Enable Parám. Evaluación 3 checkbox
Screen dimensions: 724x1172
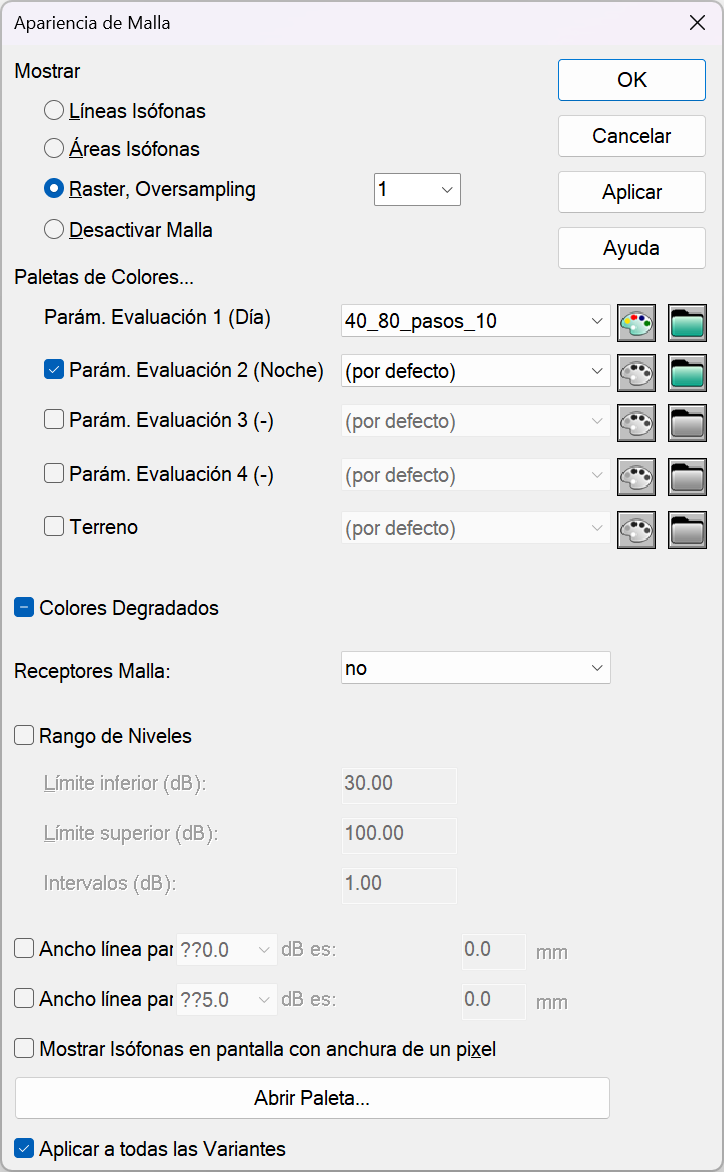click(54, 420)
